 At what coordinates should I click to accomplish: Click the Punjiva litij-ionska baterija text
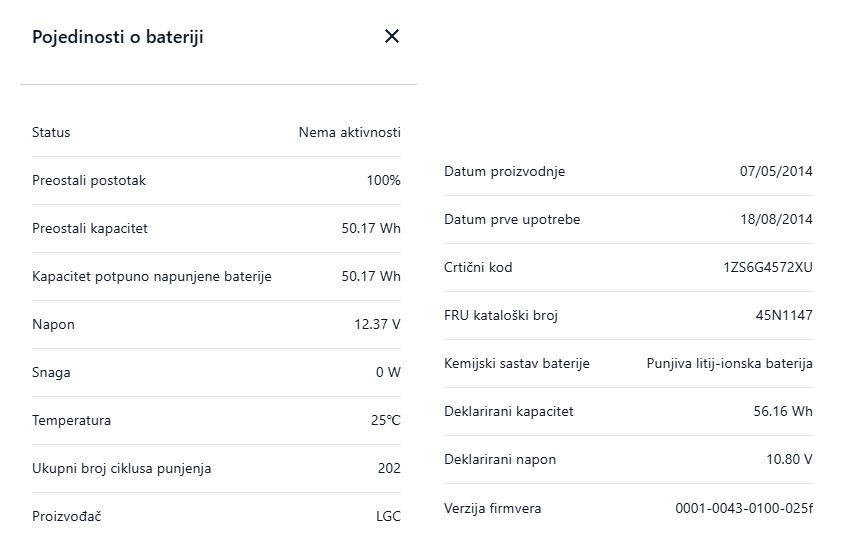(729, 364)
